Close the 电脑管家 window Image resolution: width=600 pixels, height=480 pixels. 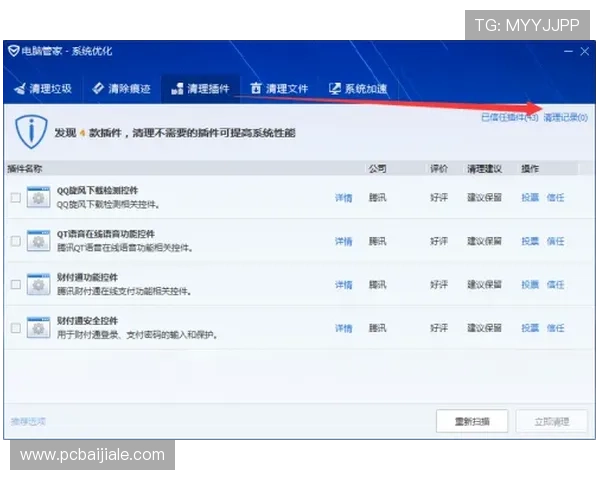(584, 51)
